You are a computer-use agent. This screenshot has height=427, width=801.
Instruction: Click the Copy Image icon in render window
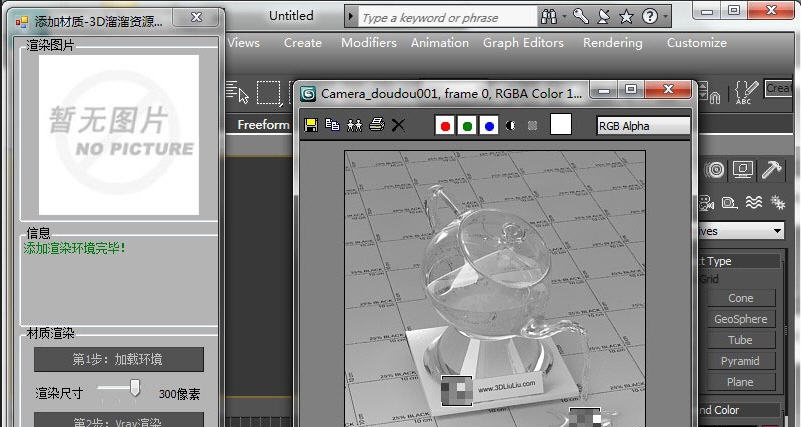(332, 125)
